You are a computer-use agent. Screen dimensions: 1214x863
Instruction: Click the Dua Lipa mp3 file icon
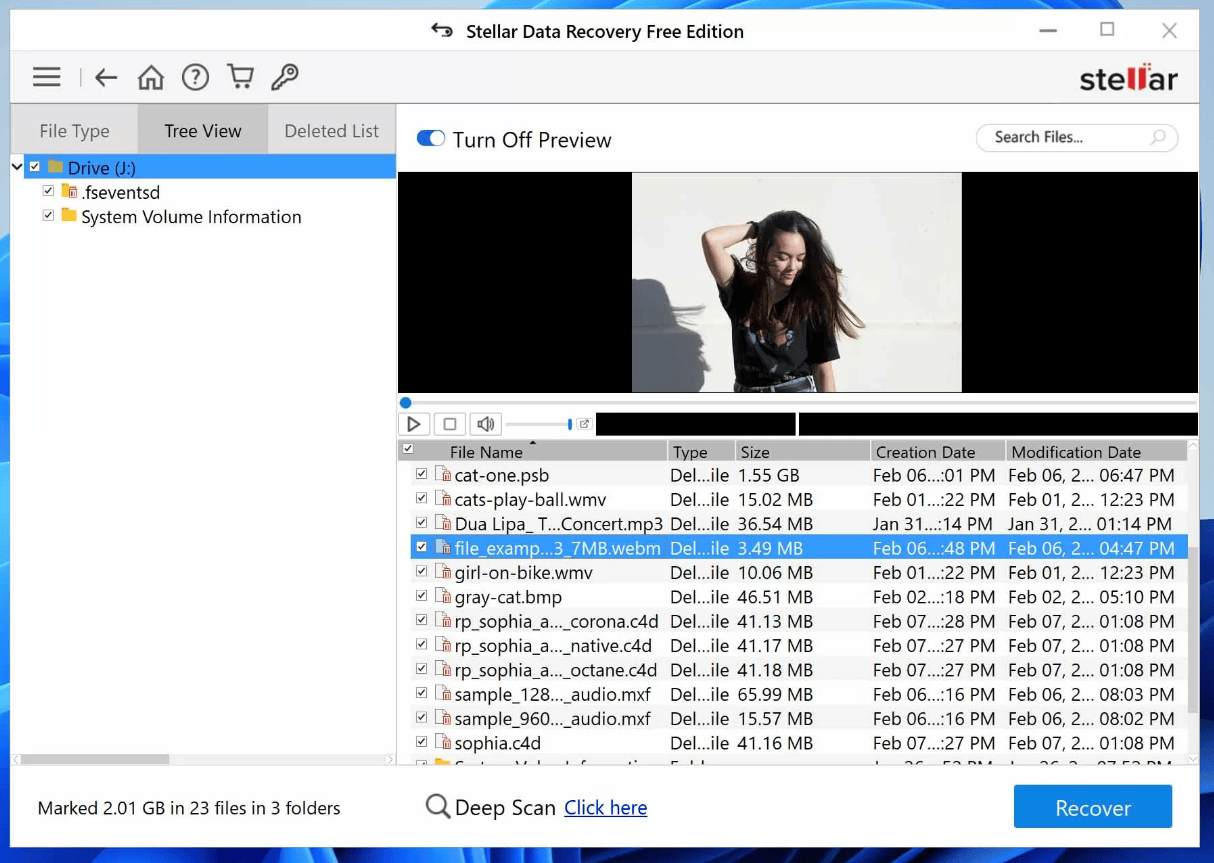(x=443, y=523)
